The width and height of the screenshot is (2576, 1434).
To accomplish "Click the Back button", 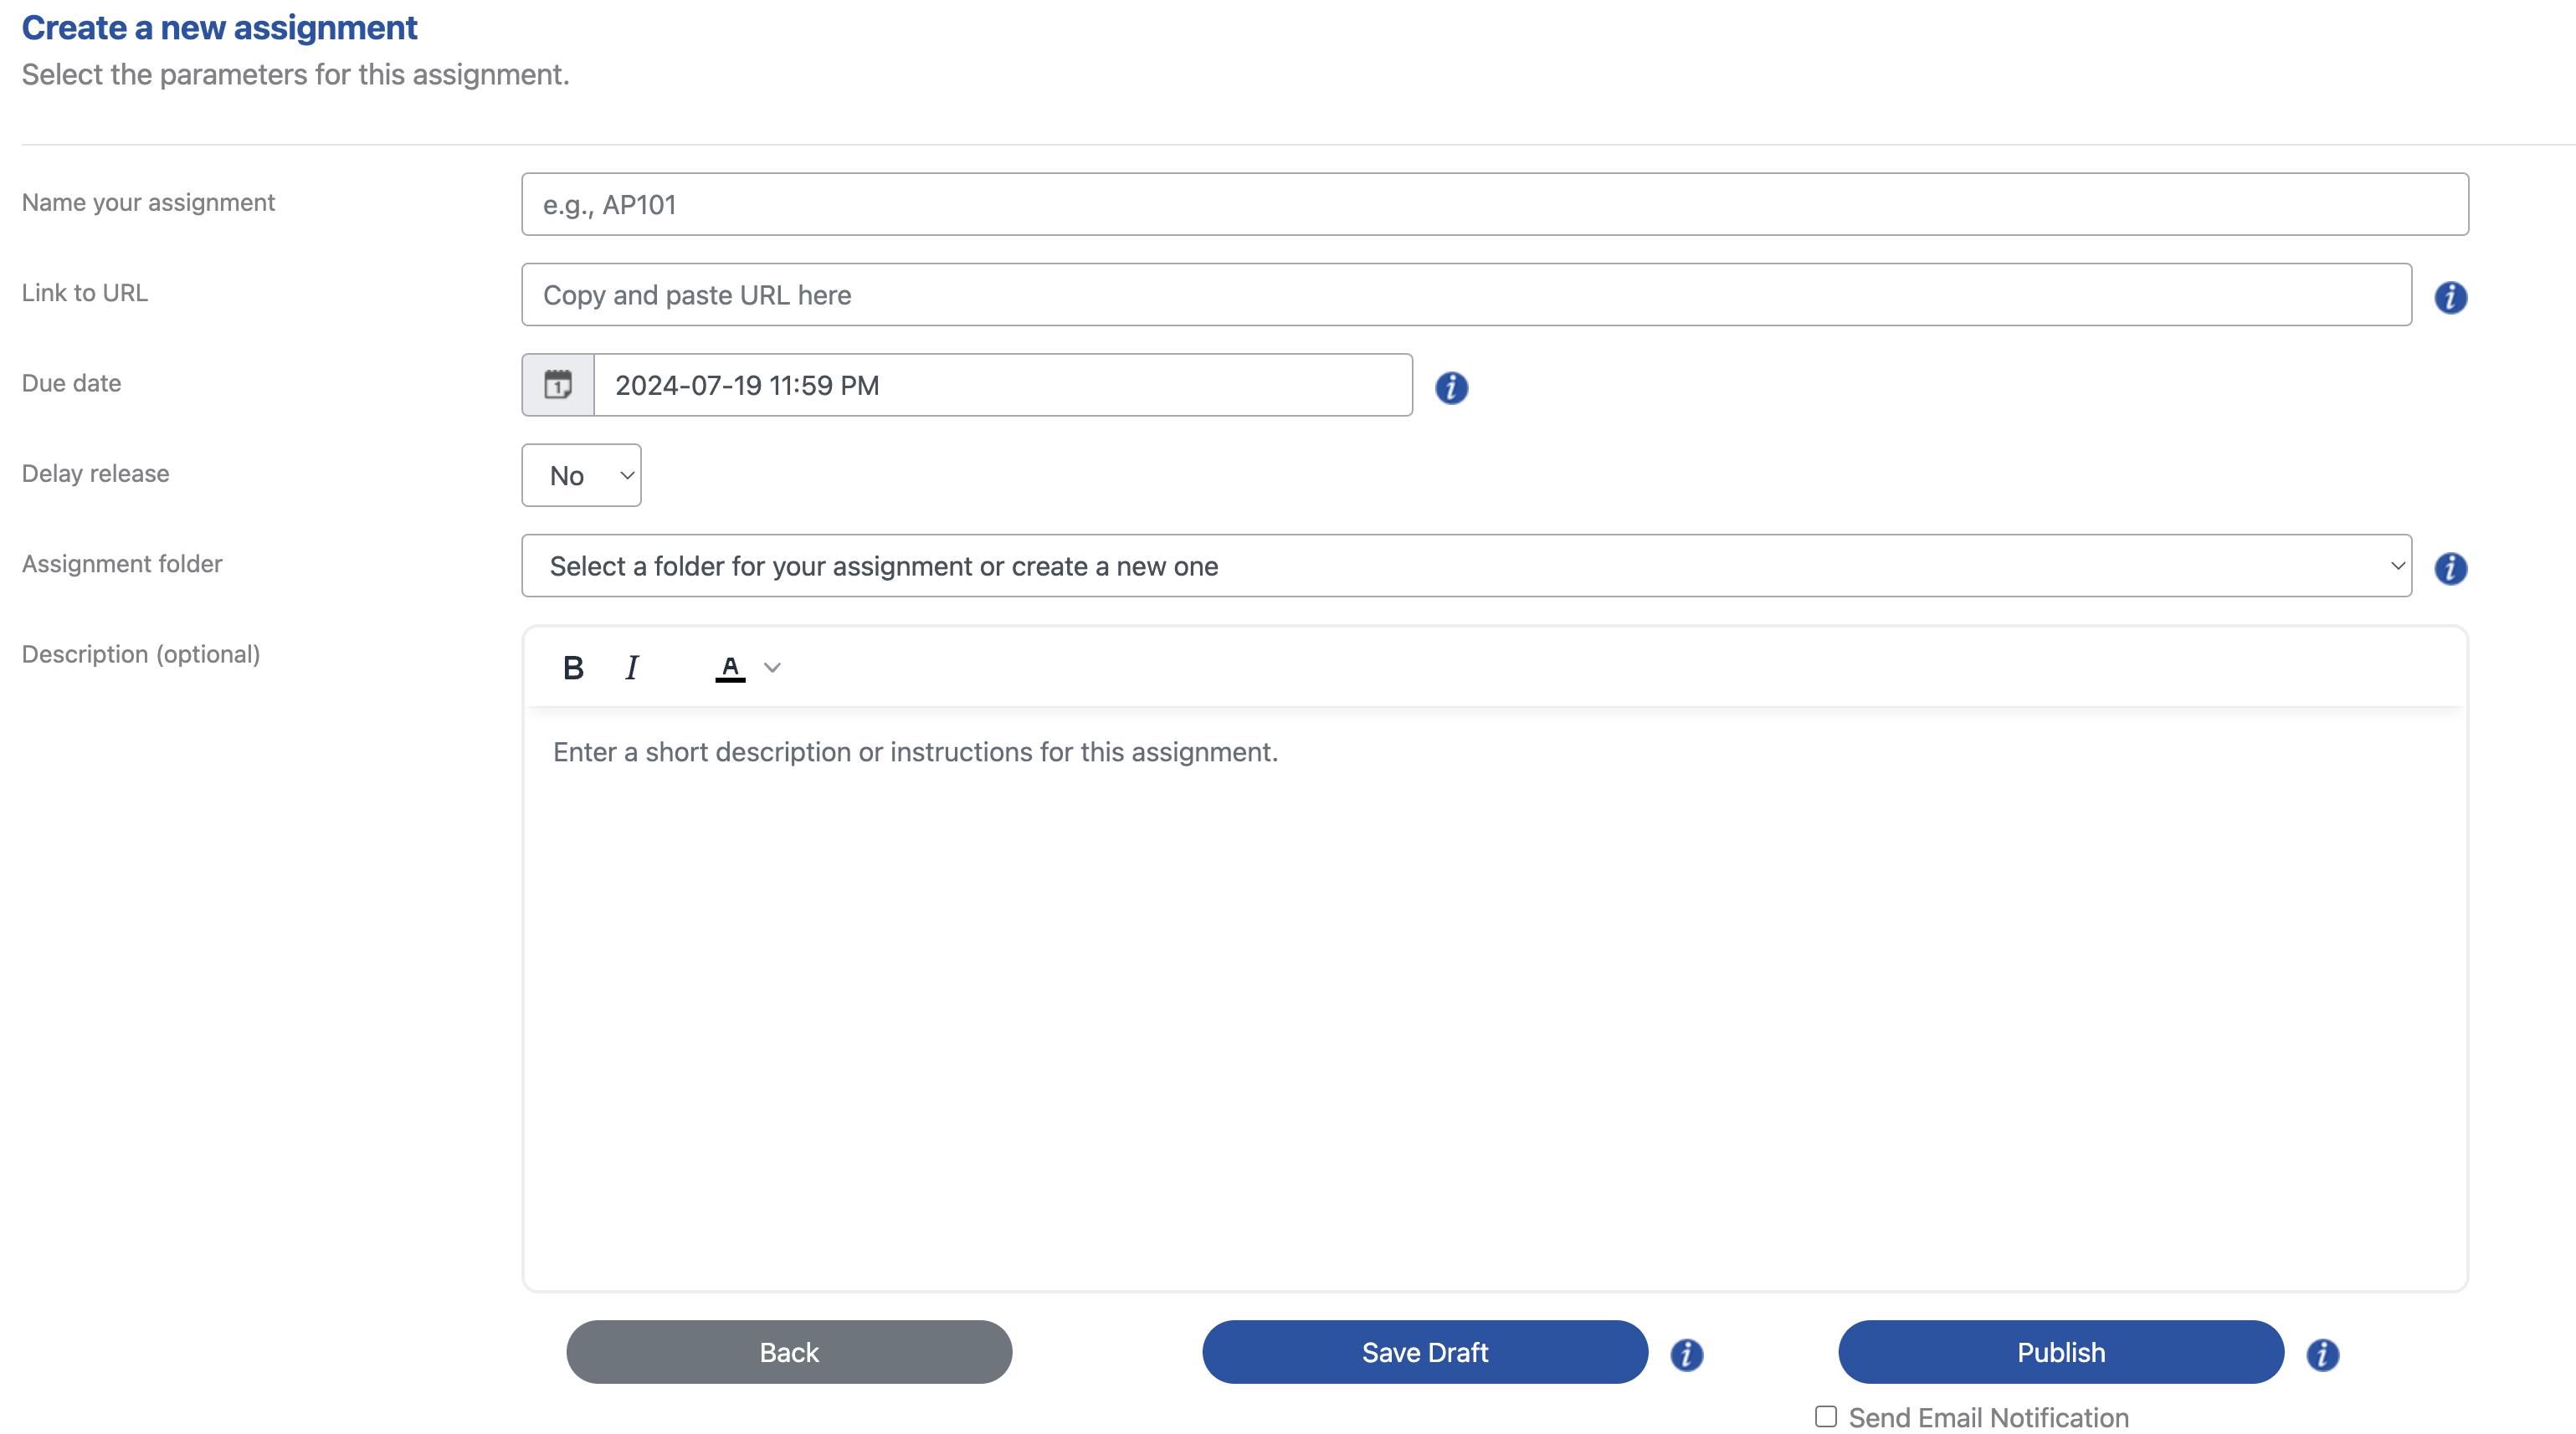I will pyautogui.click(x=789, y=1352).
